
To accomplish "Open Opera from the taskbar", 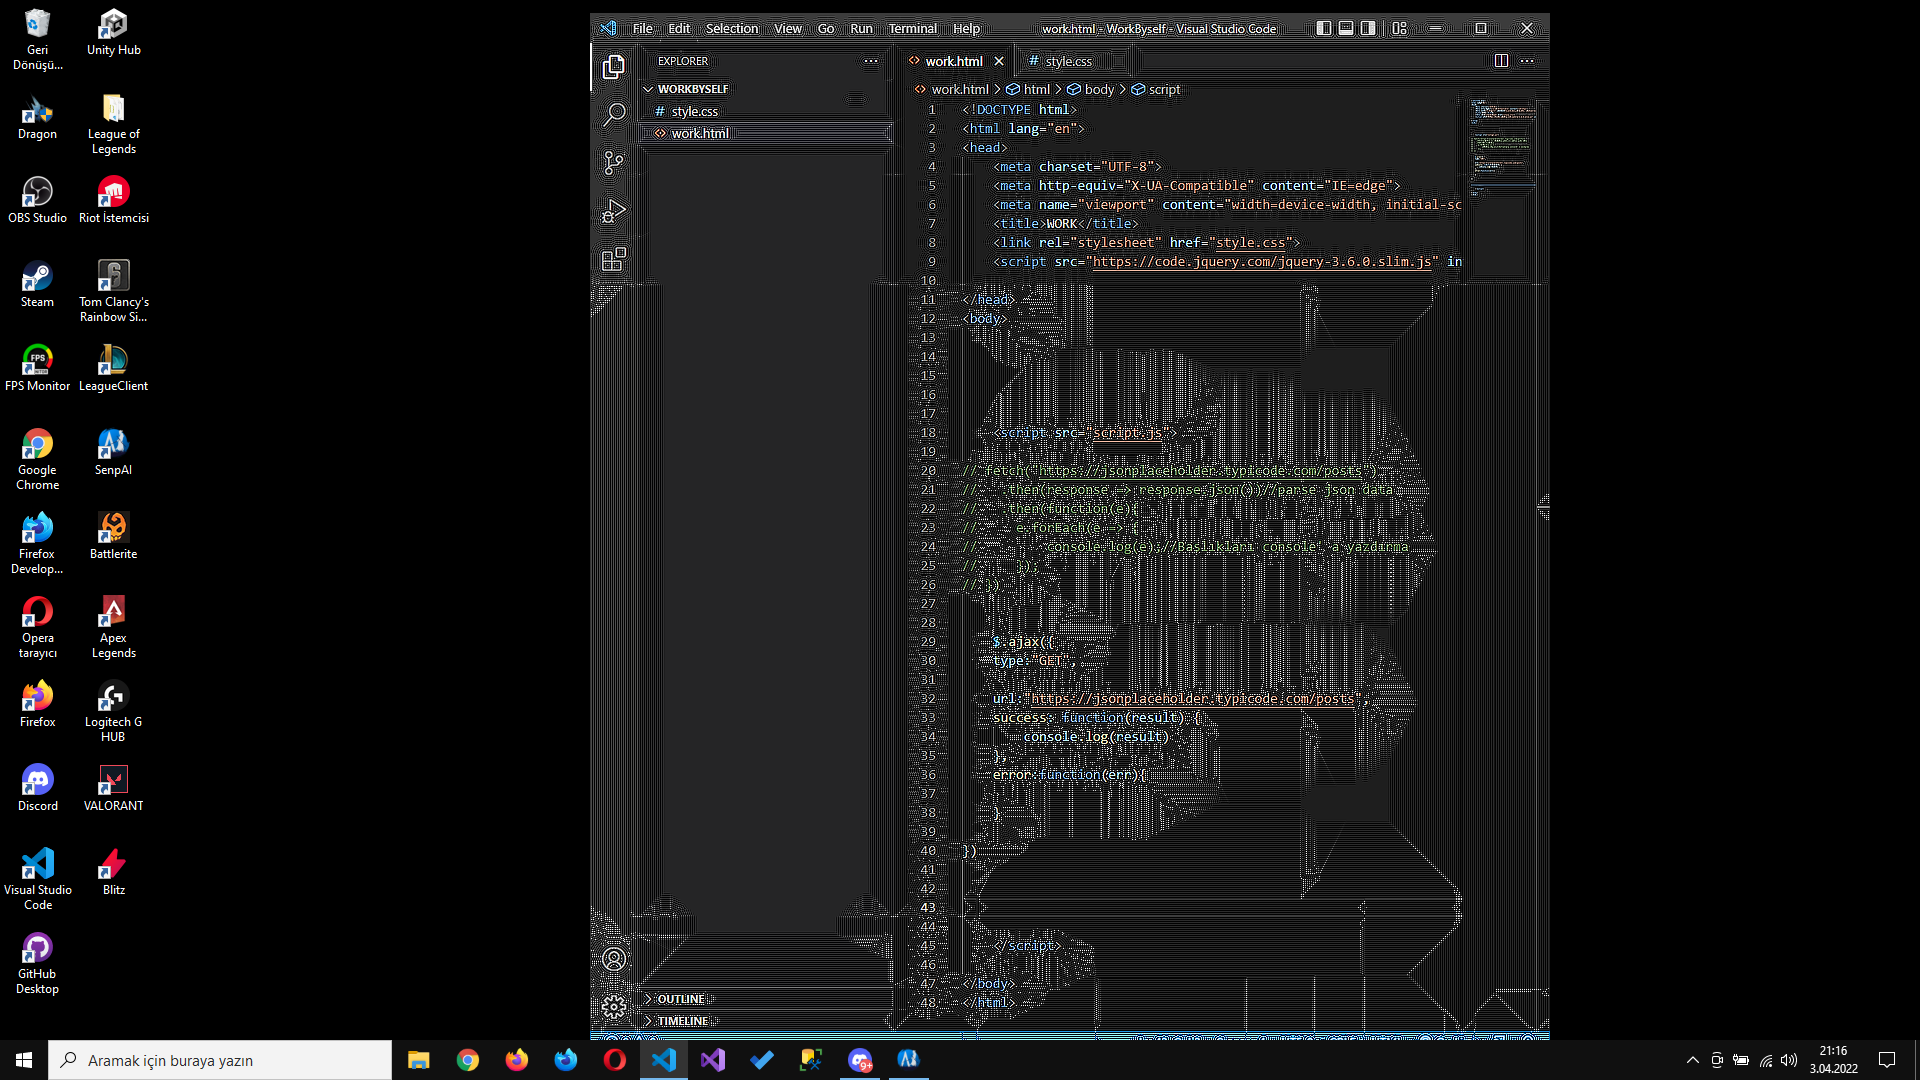I will [614, 1060].
